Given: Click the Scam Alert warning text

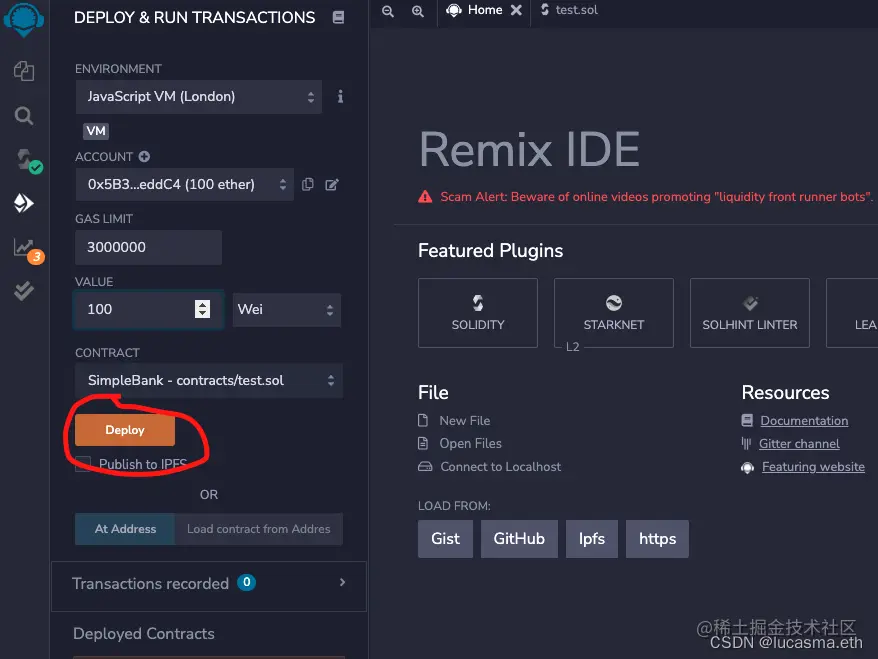Looking at the screenshot, I should coord(656,197).
